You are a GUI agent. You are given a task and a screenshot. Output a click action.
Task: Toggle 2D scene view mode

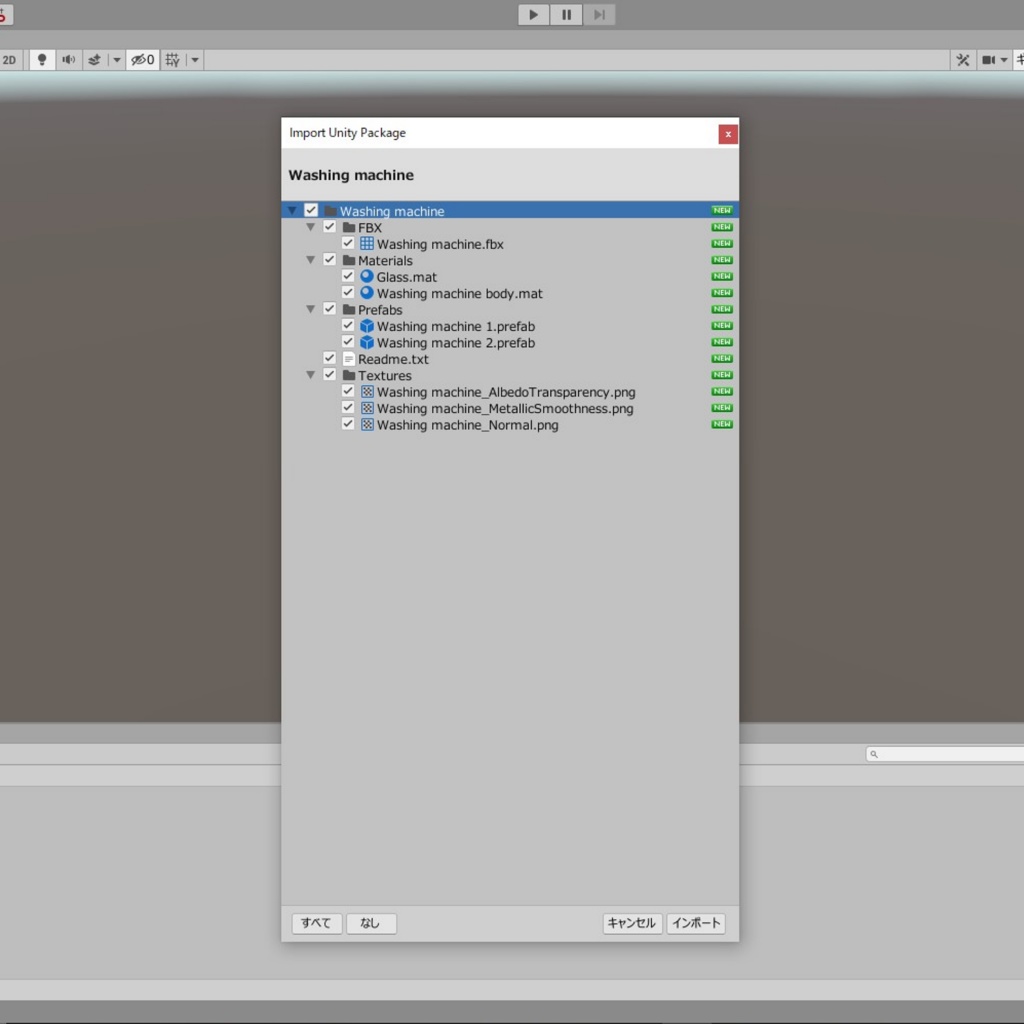pyautogui.click(x=10, y=60)
